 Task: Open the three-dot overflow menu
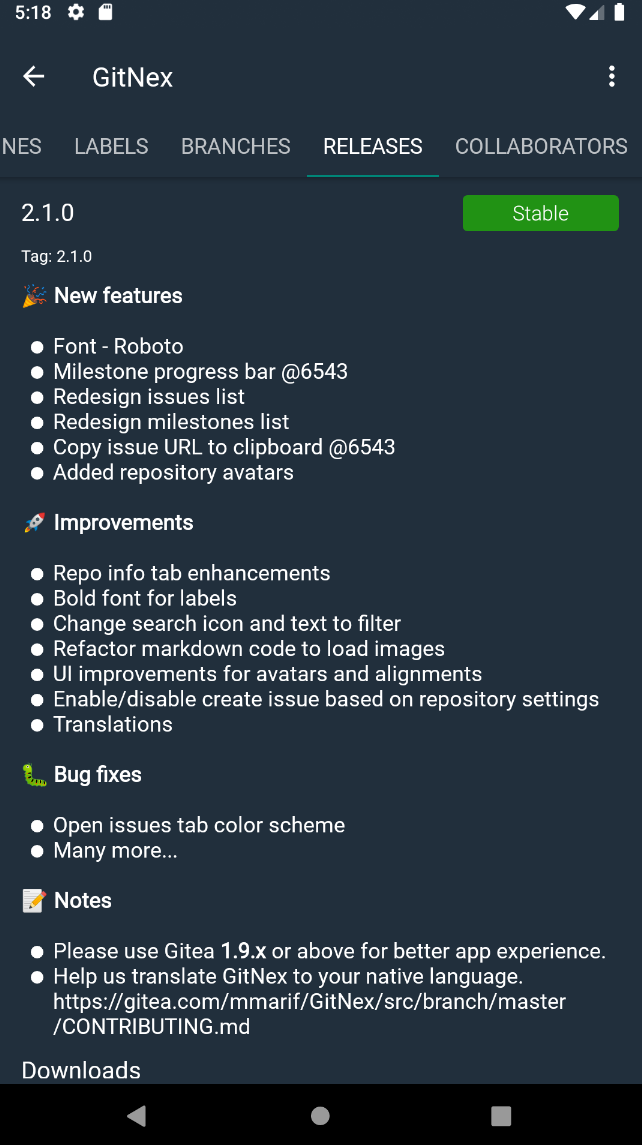612,77
